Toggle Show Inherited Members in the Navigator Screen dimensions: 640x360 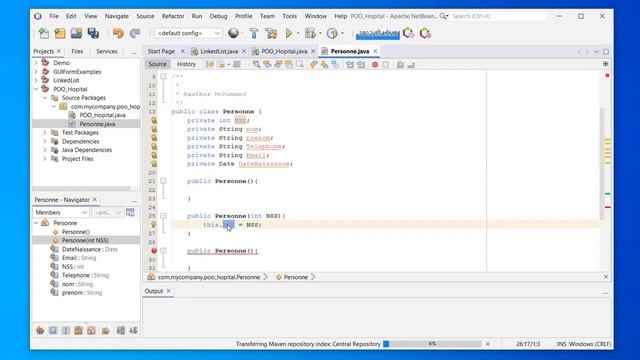tap(40, 330)
